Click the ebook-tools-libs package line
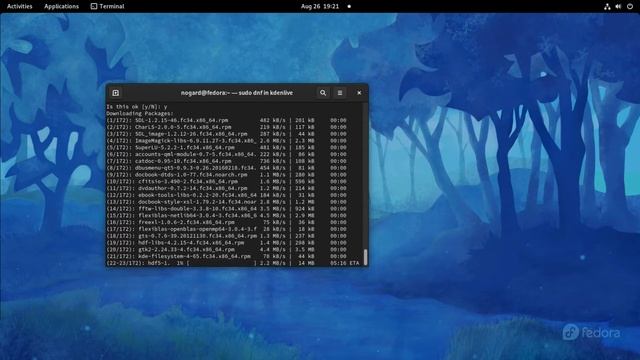This screenshot has height=360, width=640. pyautogui.click(x=227, y=195)
